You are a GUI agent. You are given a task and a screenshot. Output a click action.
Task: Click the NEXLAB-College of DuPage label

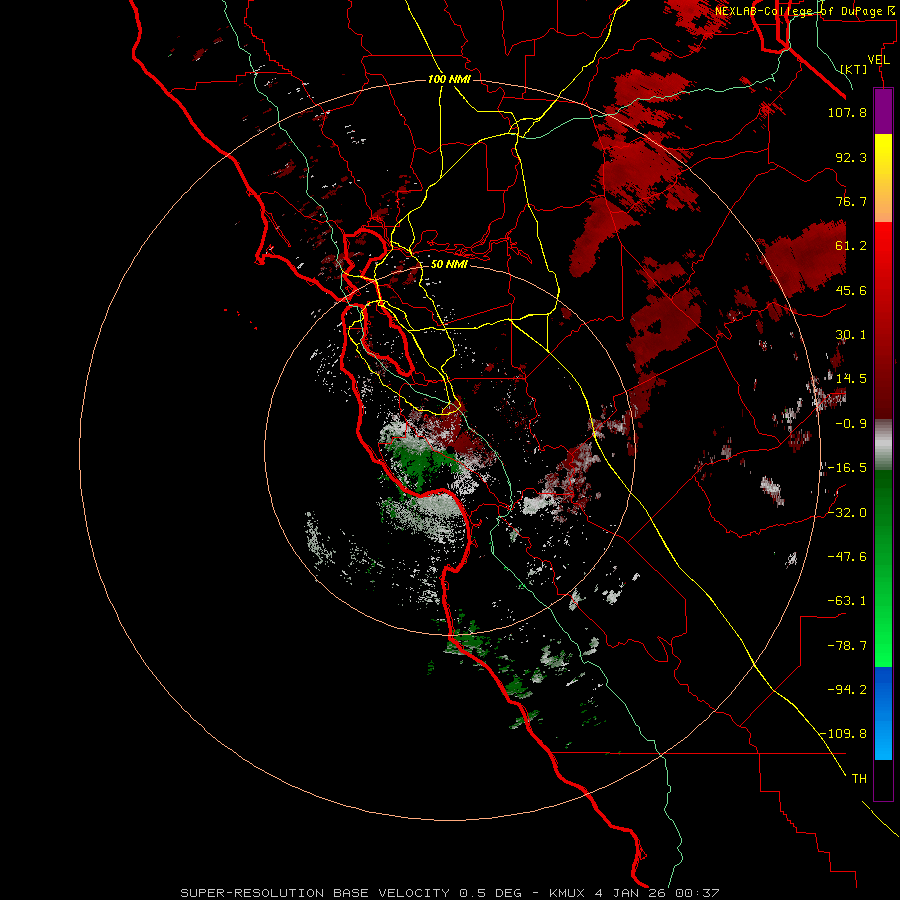click(807, 11)
